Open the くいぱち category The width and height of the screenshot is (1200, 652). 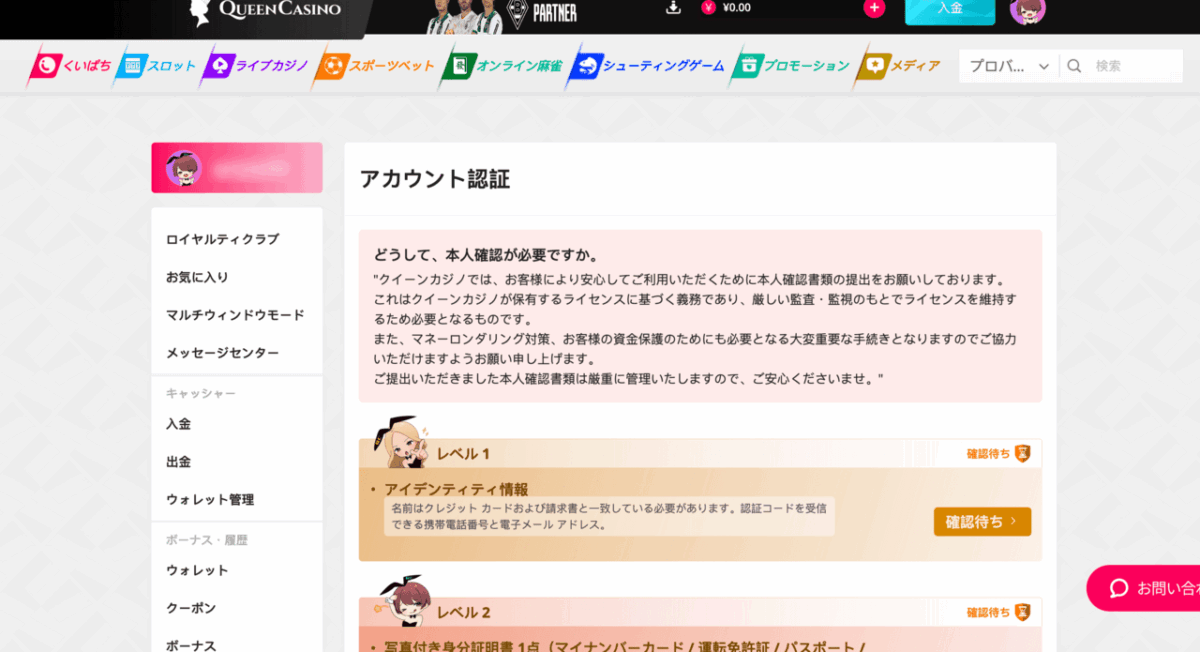coord(70,66)
